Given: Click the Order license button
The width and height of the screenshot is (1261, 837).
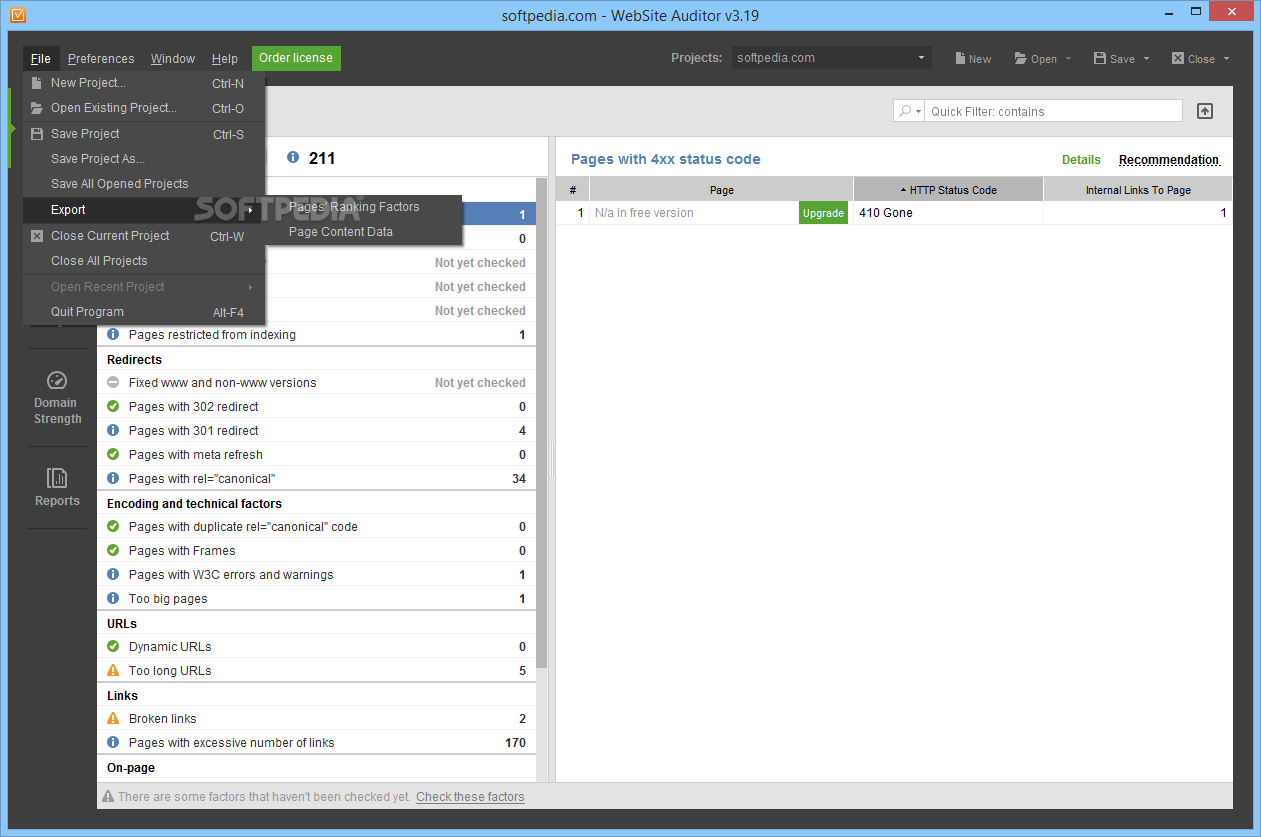Looking at the screenshot, I should pyautogui.click(x=296, y=58).
